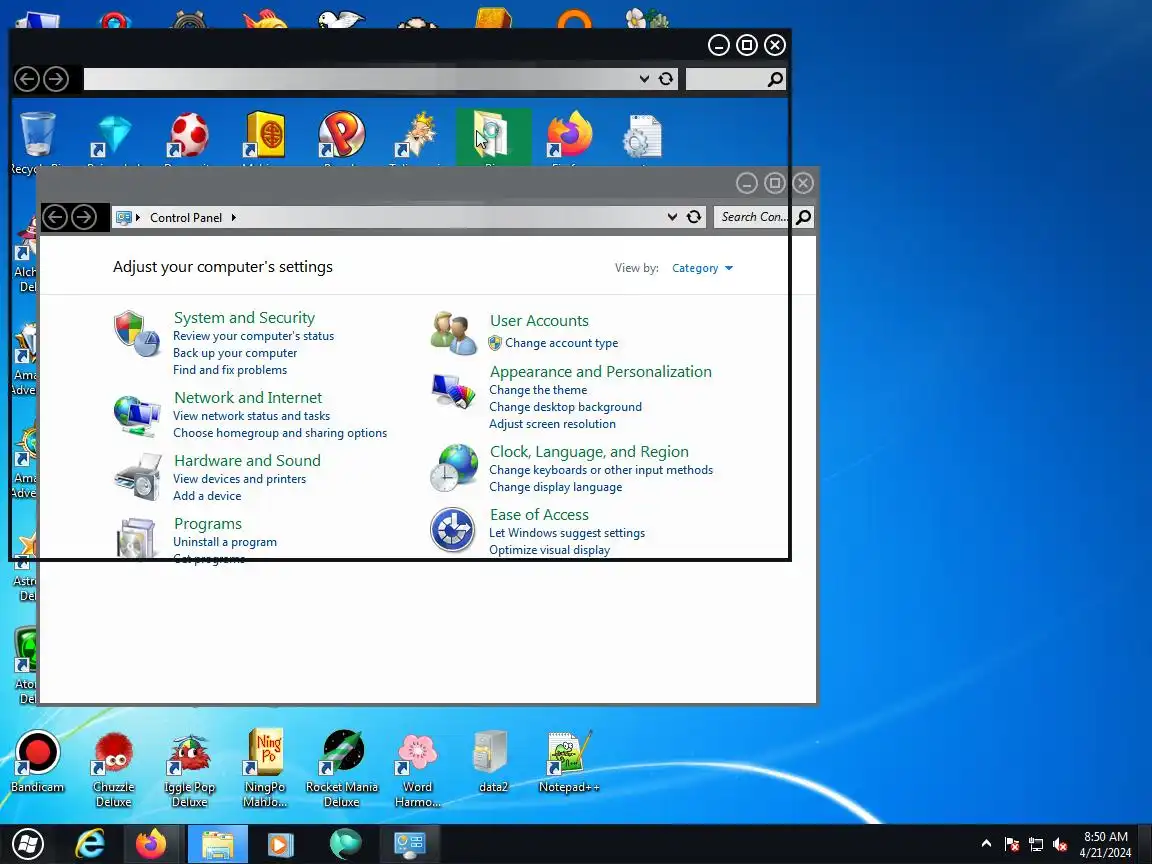Open Windows Explorer from the taskbar
The width and height of the screenshot is (1152, 864).
click(217, 844)
